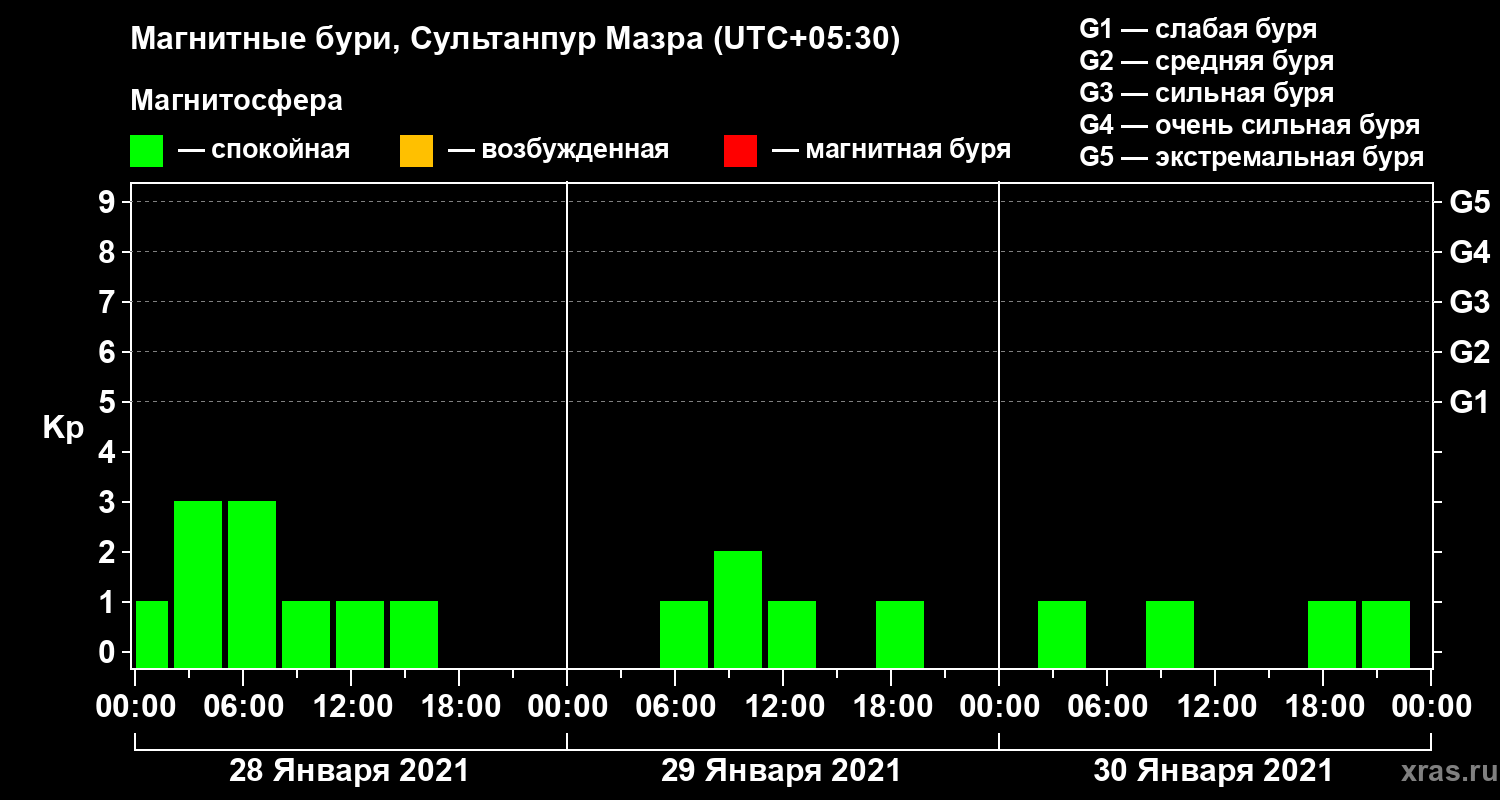The width and height of the screenshot is (1500, 800).
Task: Click the '06:00' time label under 29 January
Action: click(675, 706)
